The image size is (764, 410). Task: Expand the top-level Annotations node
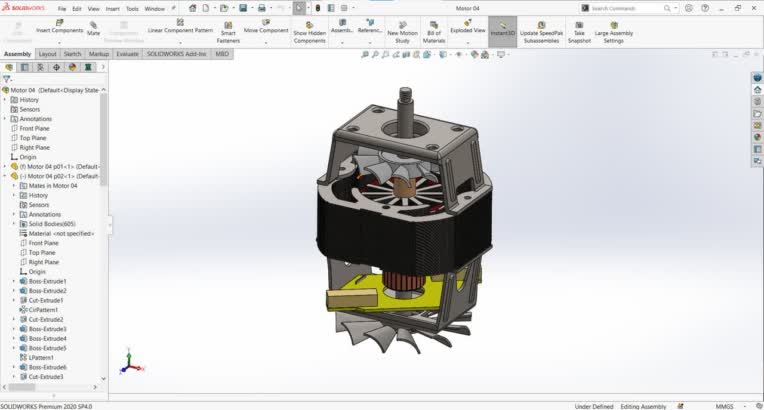(5, 119)
